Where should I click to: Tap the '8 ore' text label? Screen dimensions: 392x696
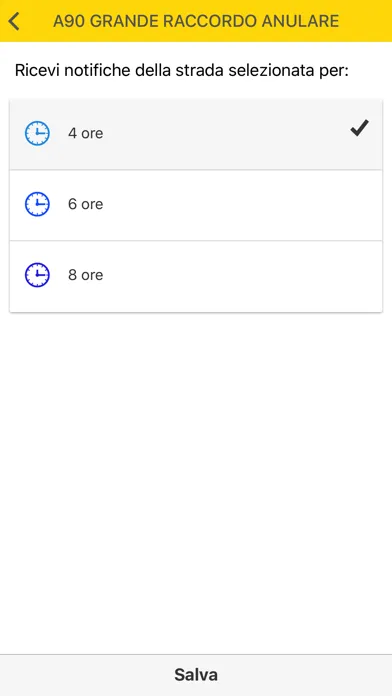(85, 275)
